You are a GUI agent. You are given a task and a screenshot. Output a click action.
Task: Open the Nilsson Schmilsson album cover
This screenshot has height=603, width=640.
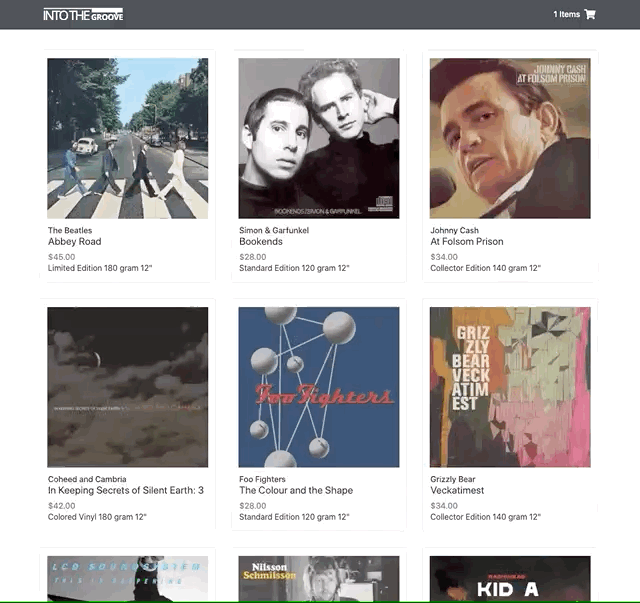319,579
